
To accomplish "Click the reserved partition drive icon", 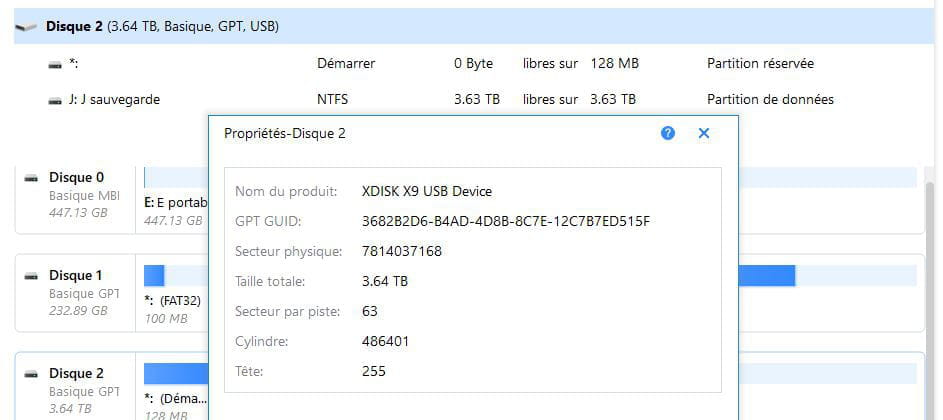I will point(55,64).
